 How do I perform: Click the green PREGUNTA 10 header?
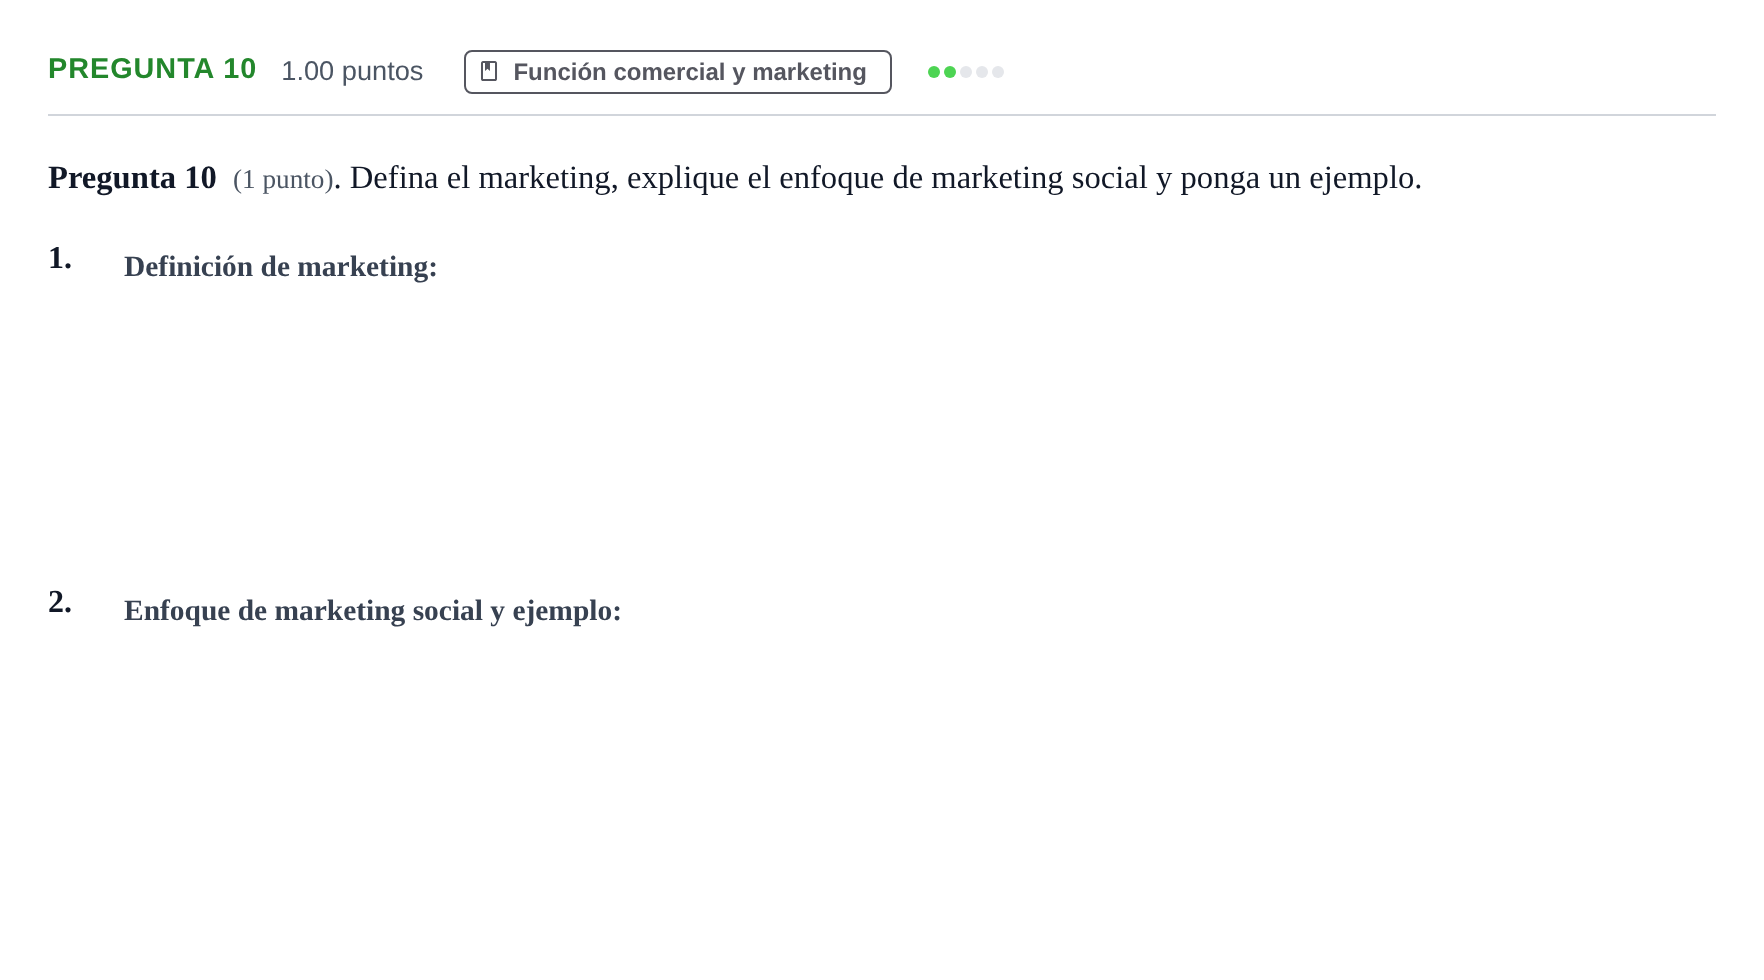tap(152, 69)
